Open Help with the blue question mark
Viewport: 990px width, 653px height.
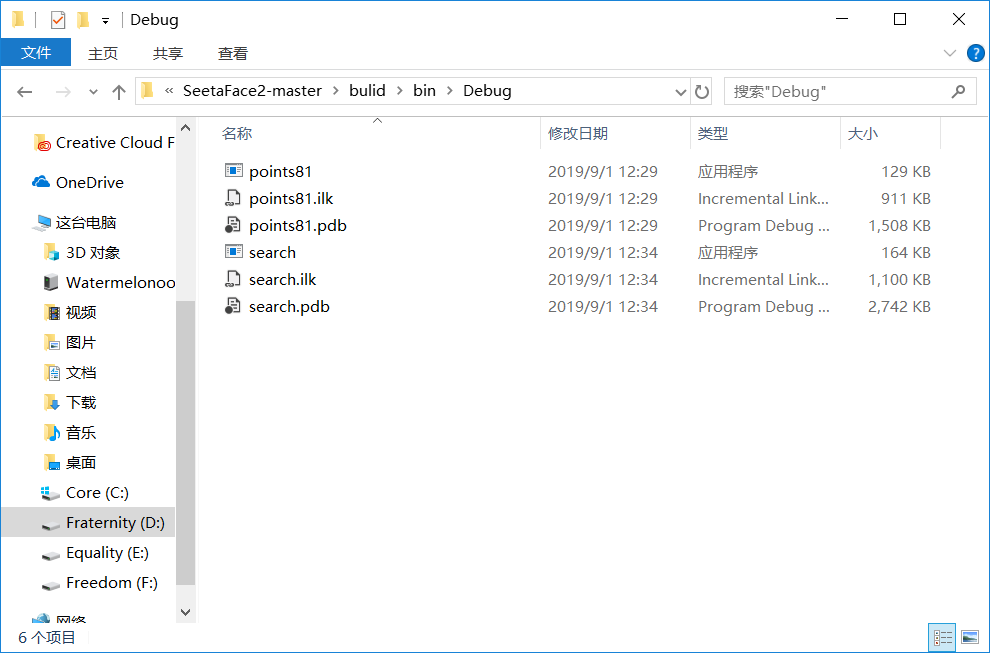pyautogui.click(x=976, y=53)
